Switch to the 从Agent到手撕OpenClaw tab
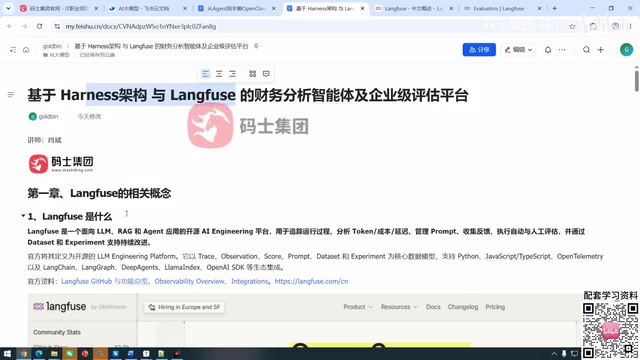Screen dimensions: 640x360 click(x=236, y=8)
